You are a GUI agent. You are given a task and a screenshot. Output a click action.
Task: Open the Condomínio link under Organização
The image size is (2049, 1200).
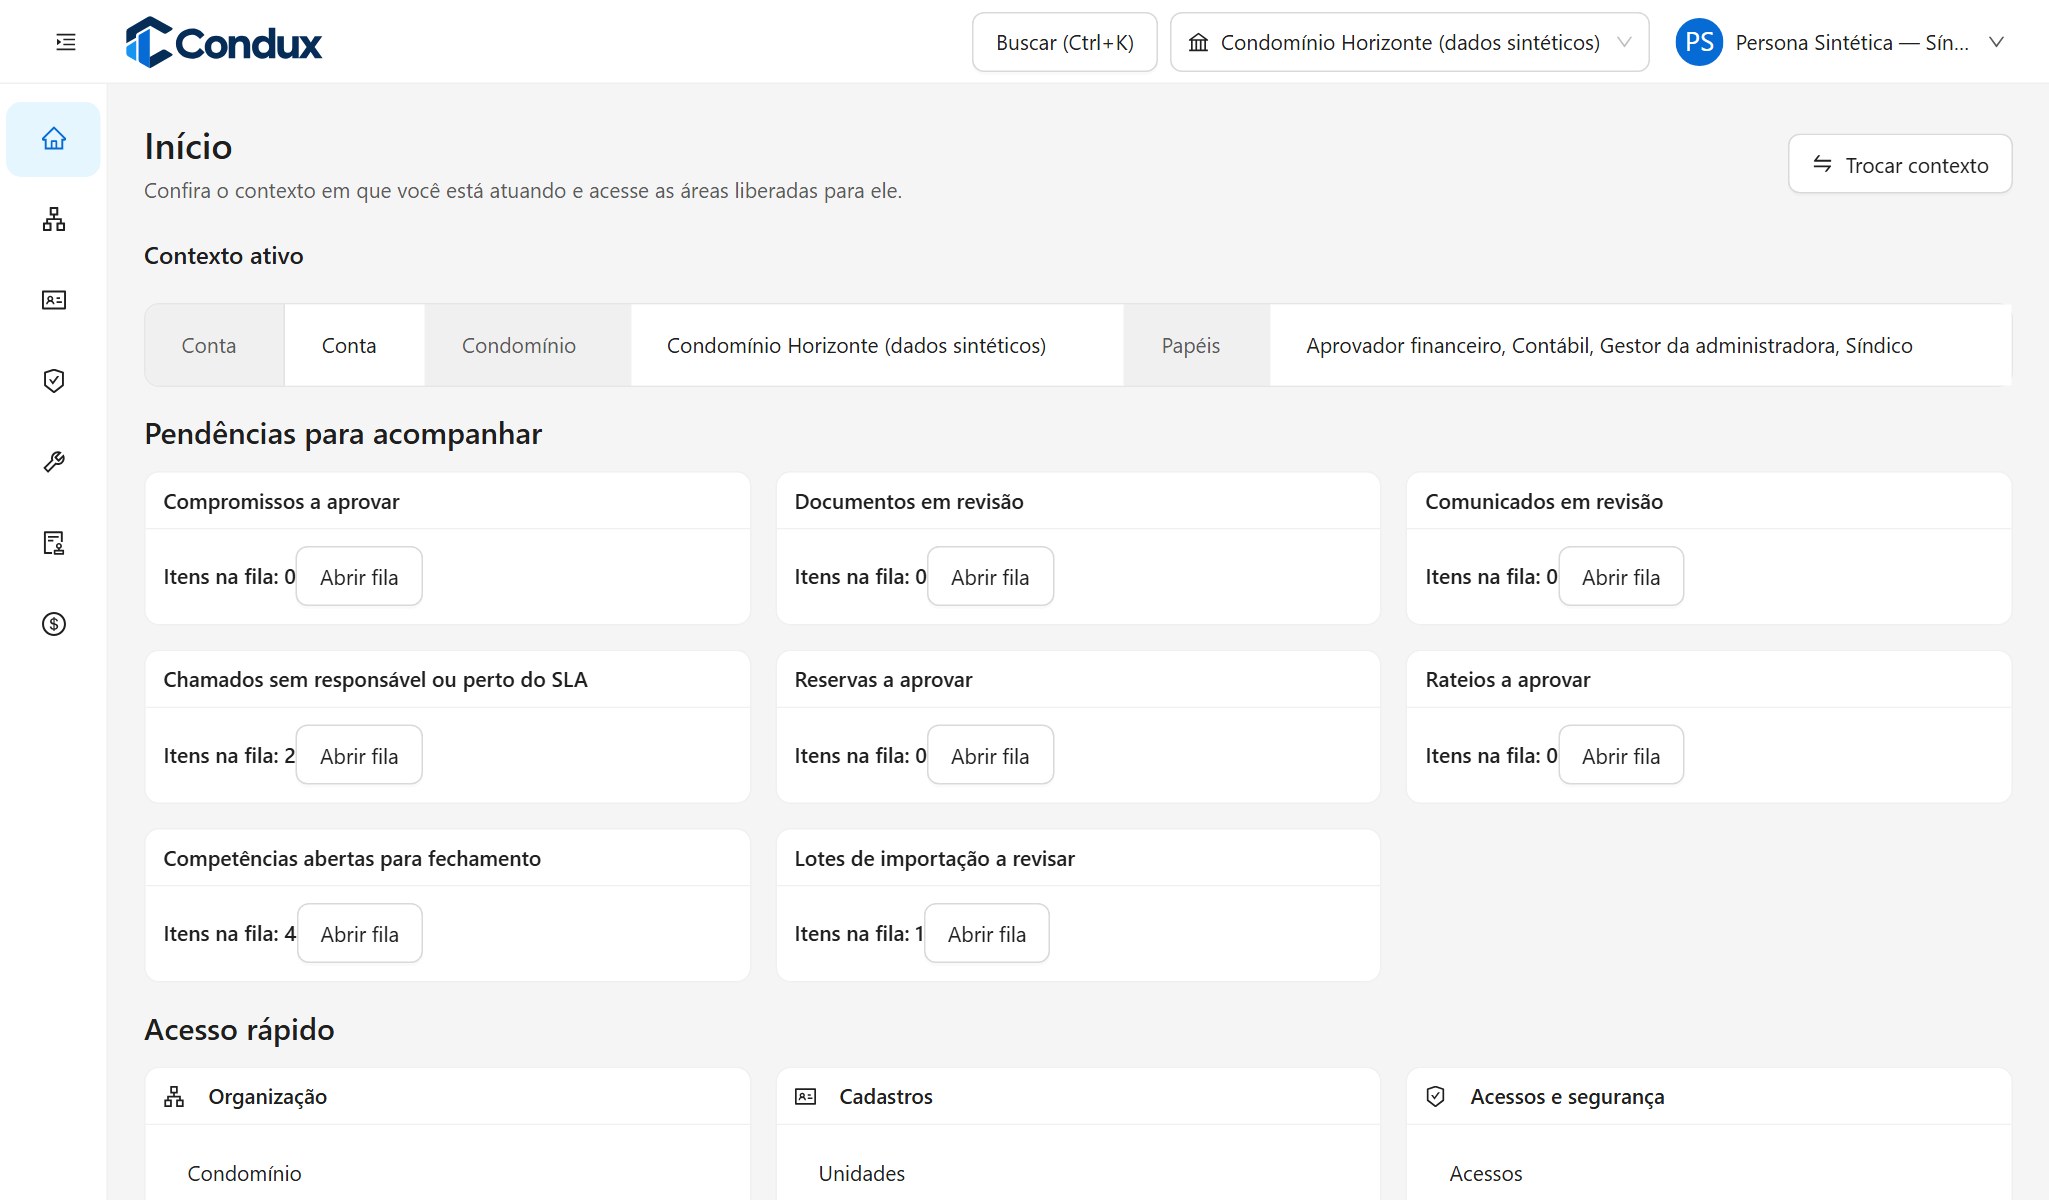point(244,1173)
